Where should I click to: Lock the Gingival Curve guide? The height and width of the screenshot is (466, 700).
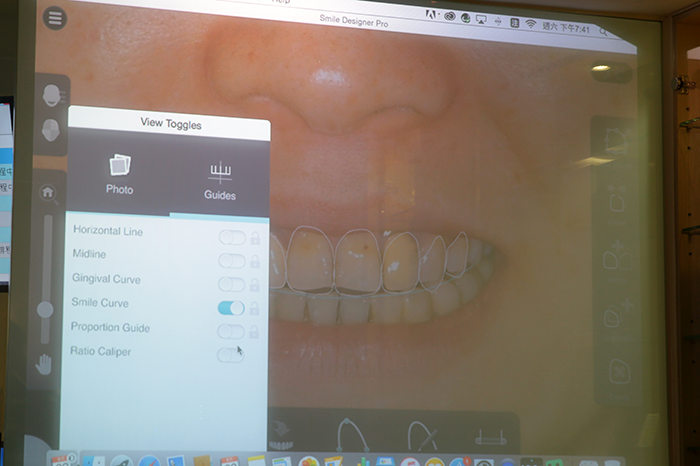[x=254, y=285]
